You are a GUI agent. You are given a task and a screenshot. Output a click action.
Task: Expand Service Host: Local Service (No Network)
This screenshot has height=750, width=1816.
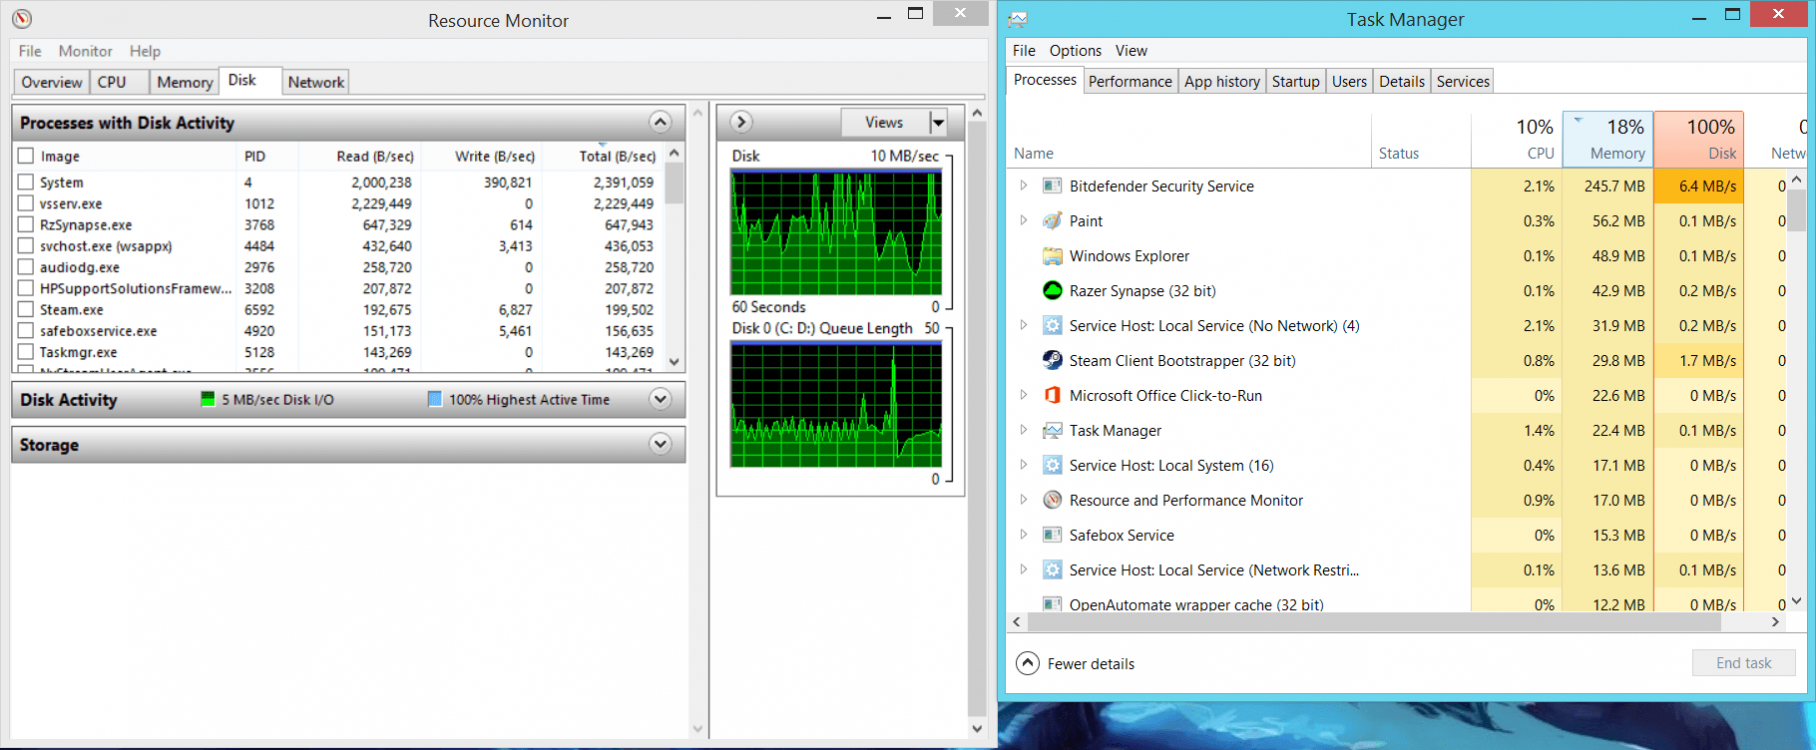(x=1023, y=326)
